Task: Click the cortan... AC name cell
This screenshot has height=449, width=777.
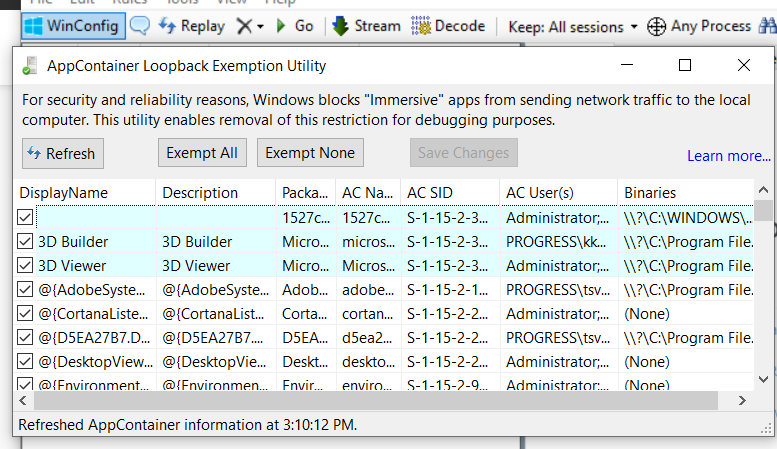Action: click(x=368, y=314)
